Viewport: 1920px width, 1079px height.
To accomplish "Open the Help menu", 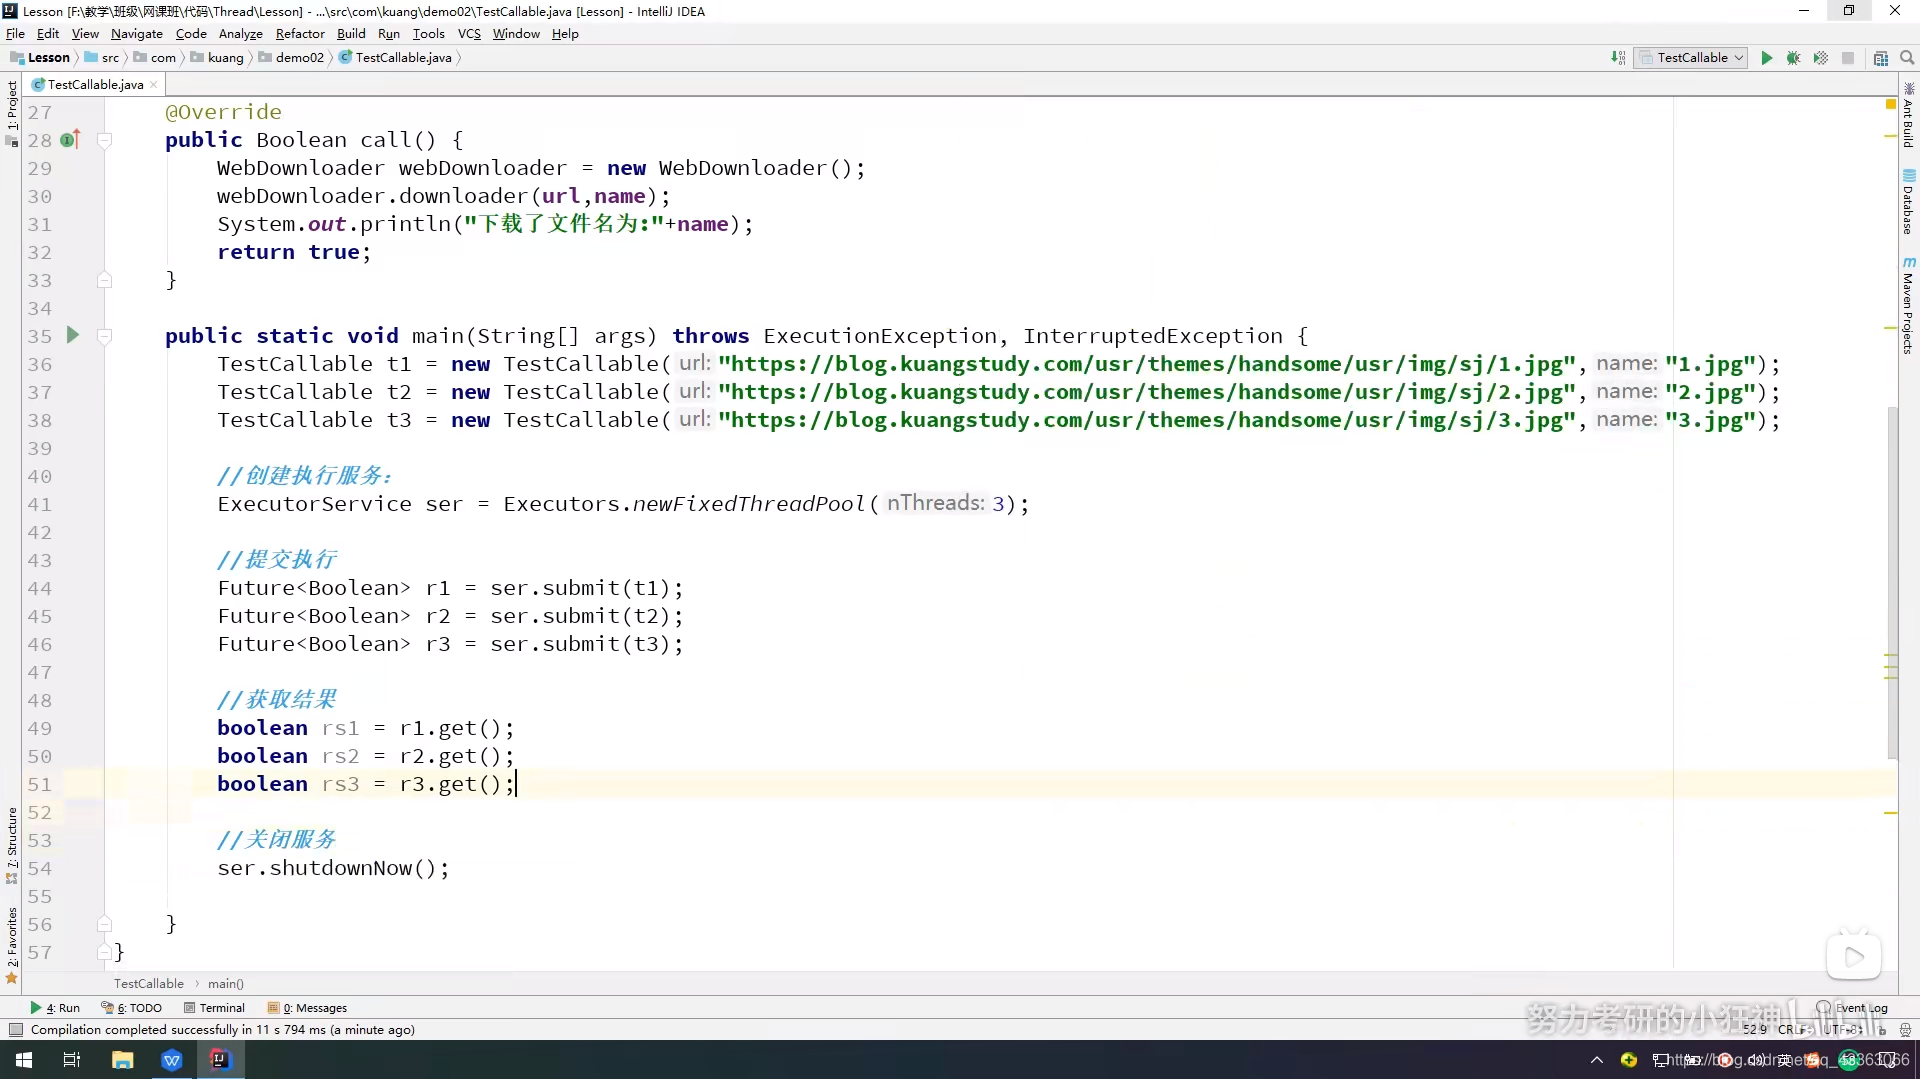I will pos(565,34).
